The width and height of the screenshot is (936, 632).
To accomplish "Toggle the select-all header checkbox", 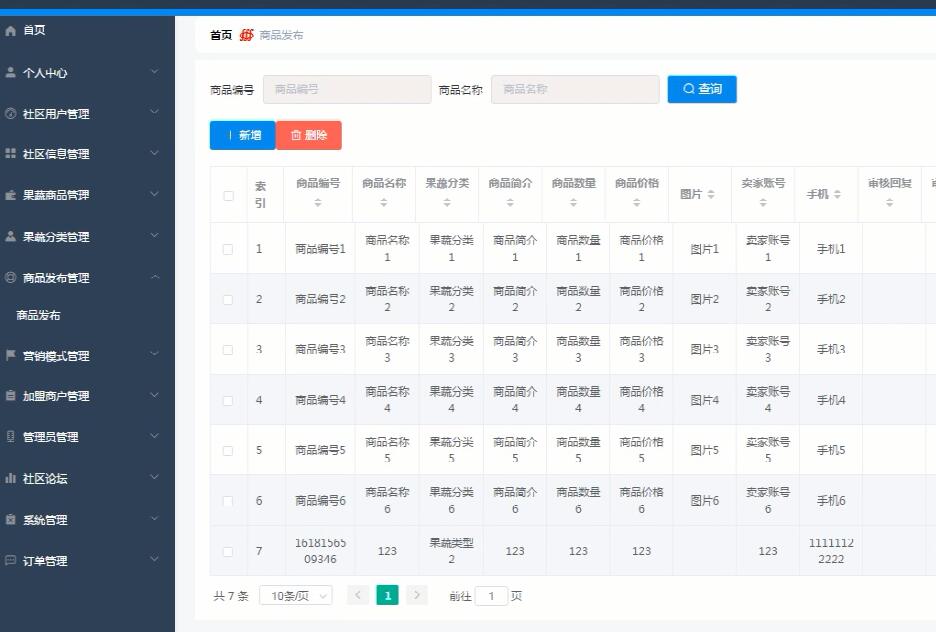I will point(228,196).
